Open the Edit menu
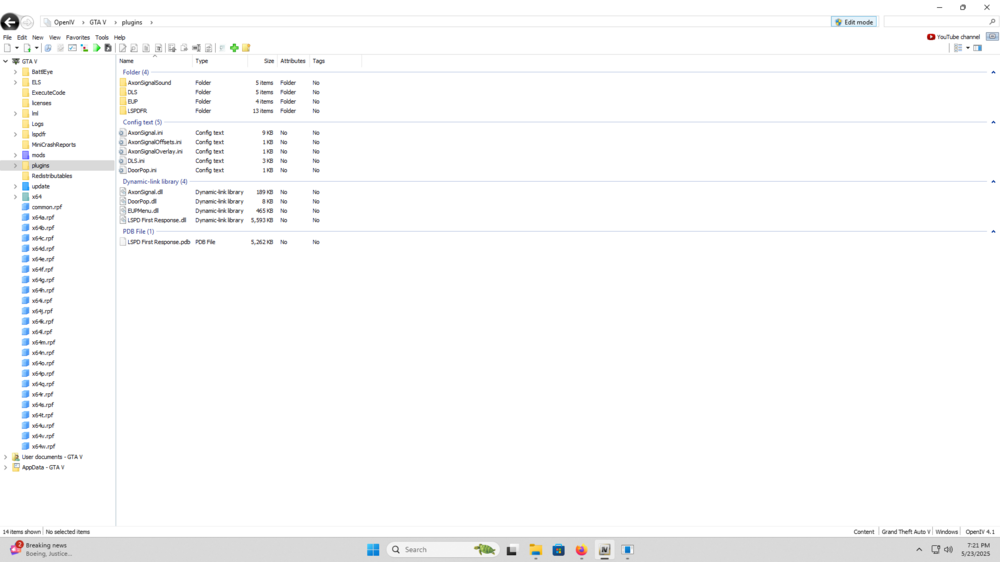 click(x=22, y=38)
